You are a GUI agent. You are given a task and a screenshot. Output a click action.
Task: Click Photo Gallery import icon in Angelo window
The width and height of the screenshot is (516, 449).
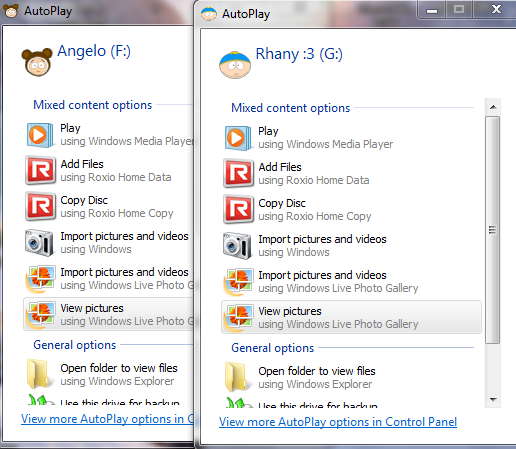tap(40, 279)
